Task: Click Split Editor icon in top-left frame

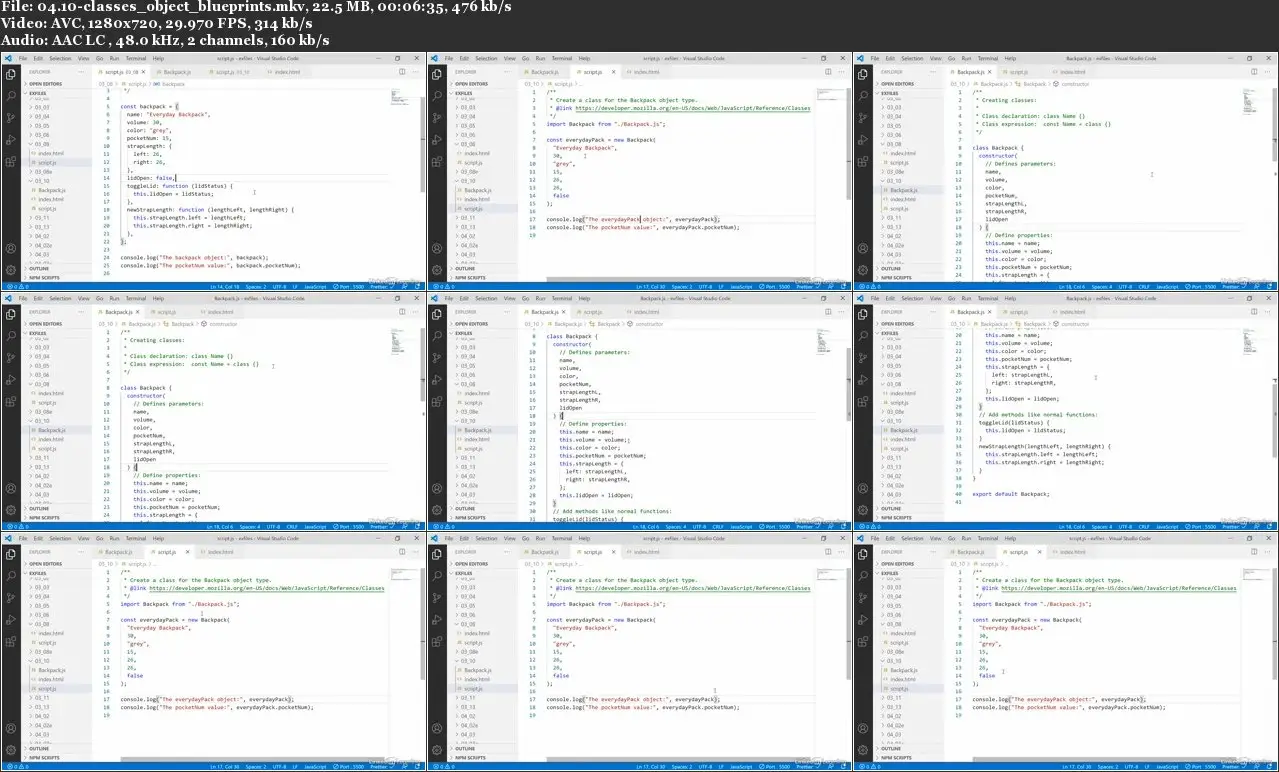Action: pyautogui.click(x=402, y=72)
